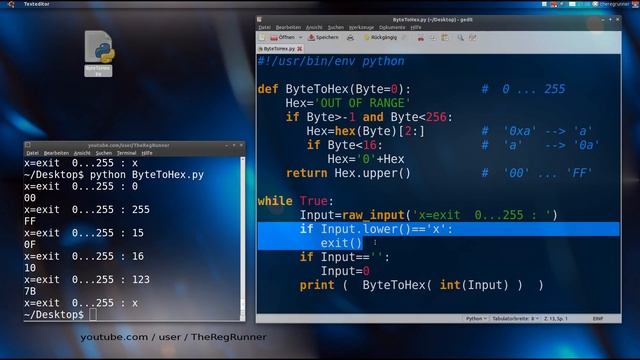Click the shebang line '#!/usr/bin/env python'
This screenshot has height=360, width=640.
tap(331, 61)
